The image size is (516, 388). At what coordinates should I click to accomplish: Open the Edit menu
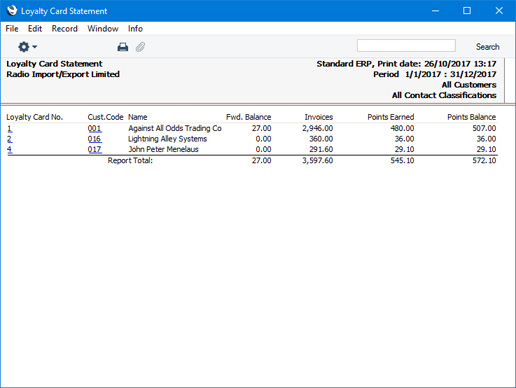pyautogui.click(x=35, y=29)
